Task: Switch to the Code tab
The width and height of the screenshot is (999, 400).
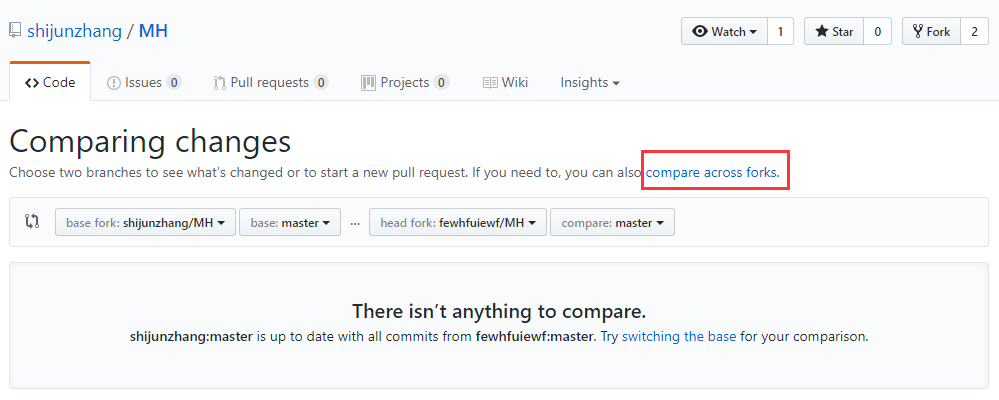Action: (x=50, y=83)
